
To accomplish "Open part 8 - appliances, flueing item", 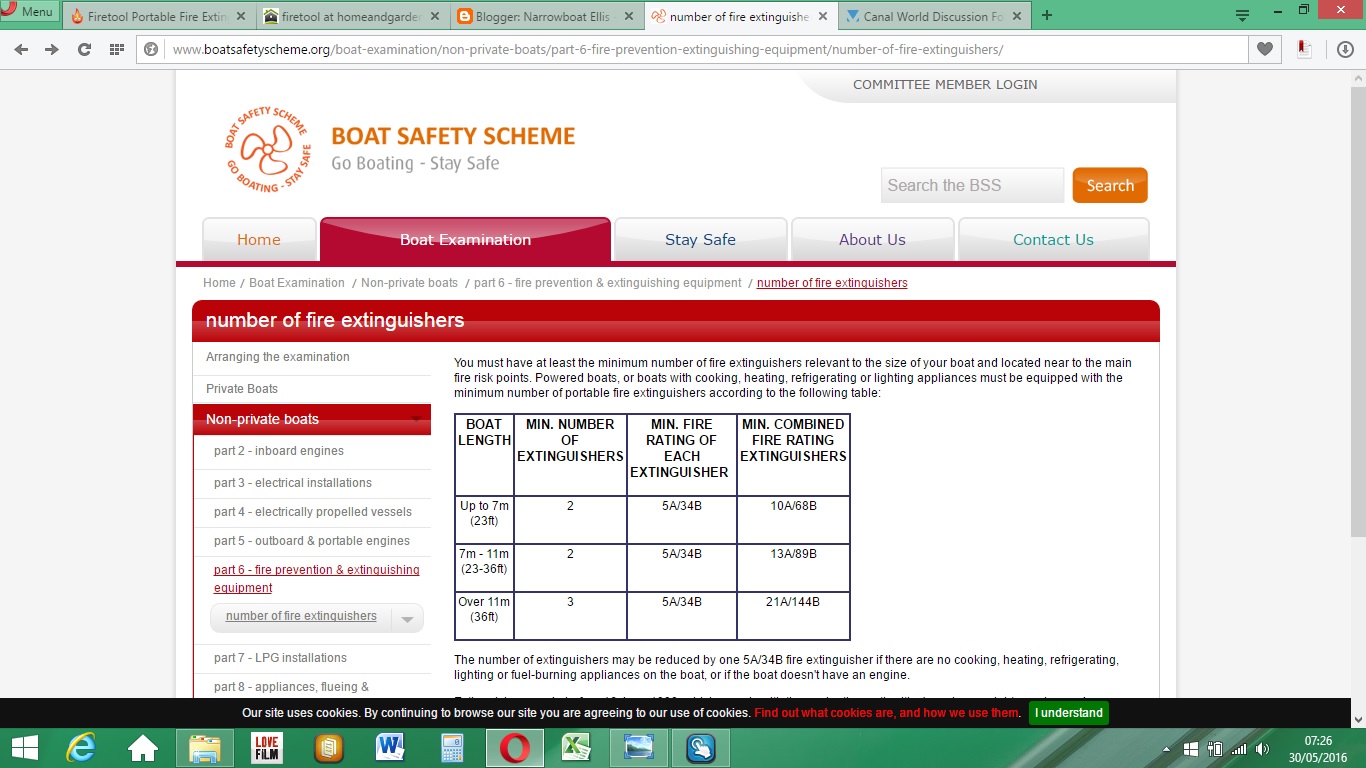I will pos(291,687).
